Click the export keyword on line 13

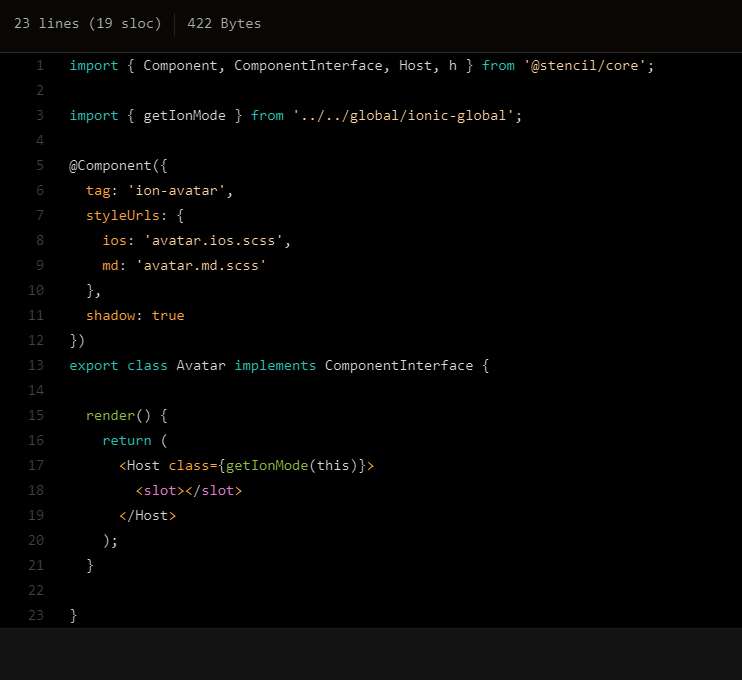point(94,365)
